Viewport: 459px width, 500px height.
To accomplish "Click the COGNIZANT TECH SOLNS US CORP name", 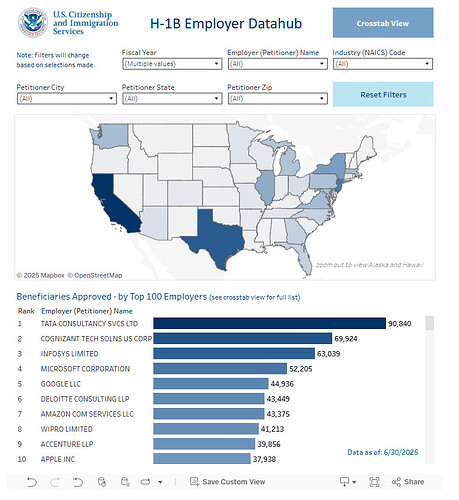I will 96,339.
